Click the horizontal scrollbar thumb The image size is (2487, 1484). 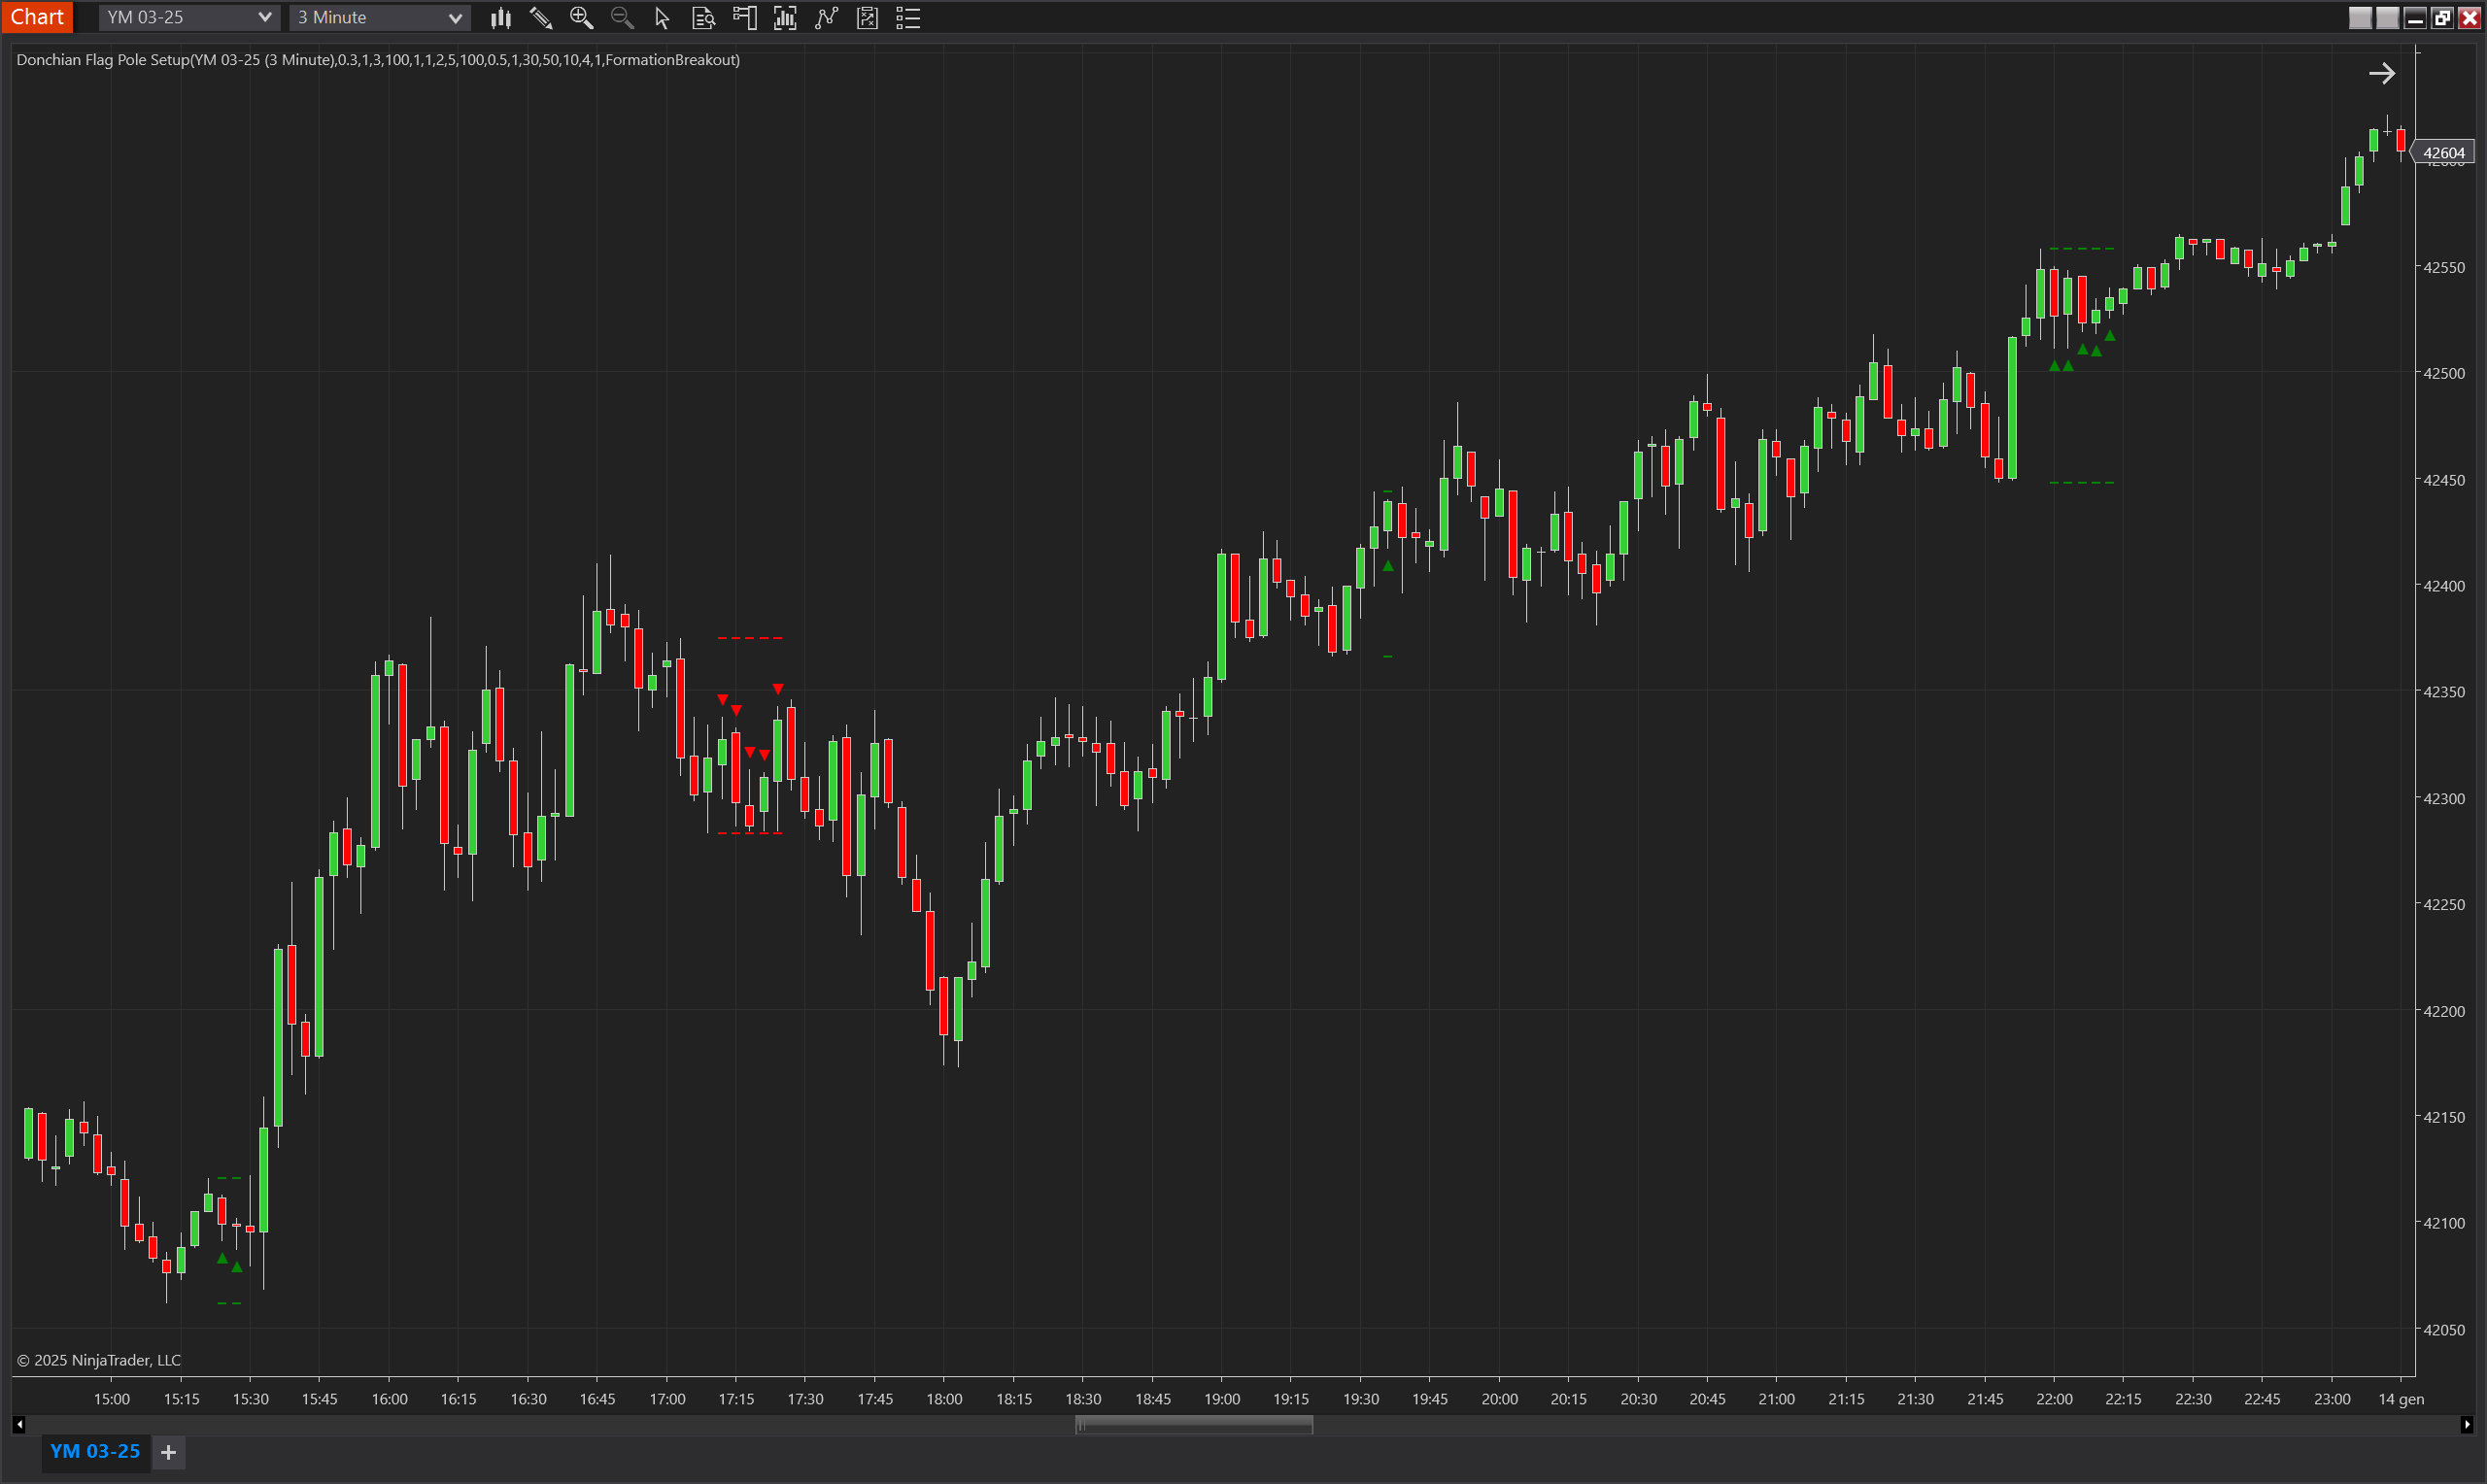point(1194,1424)
